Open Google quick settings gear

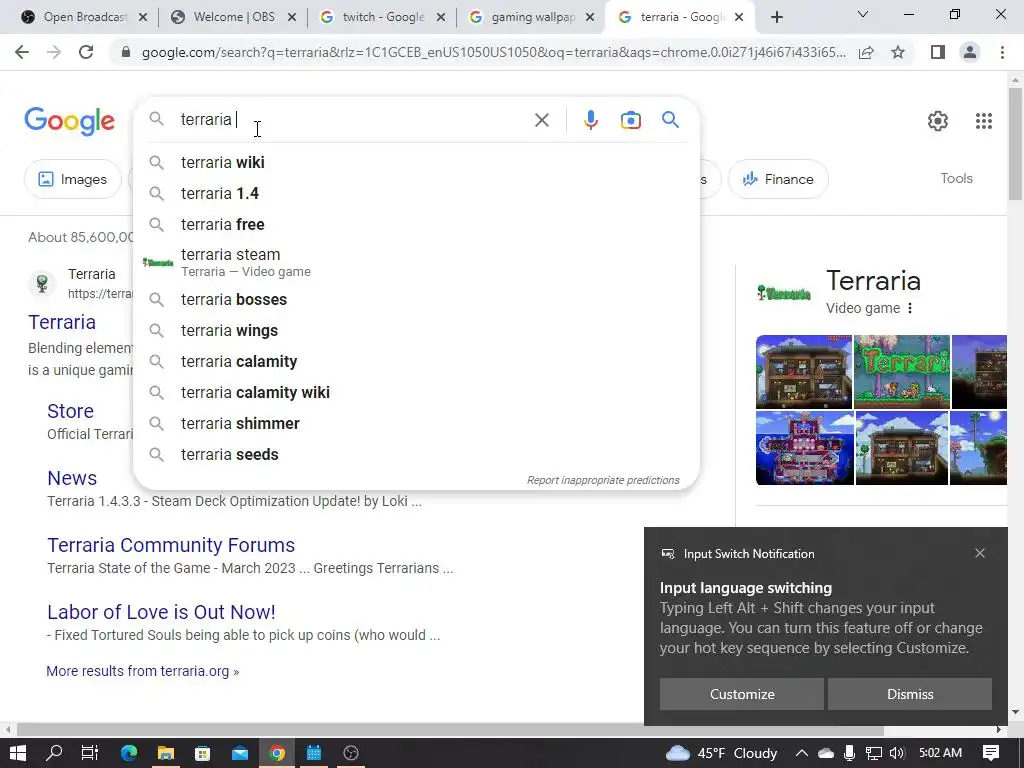click(x=938, y=121)
